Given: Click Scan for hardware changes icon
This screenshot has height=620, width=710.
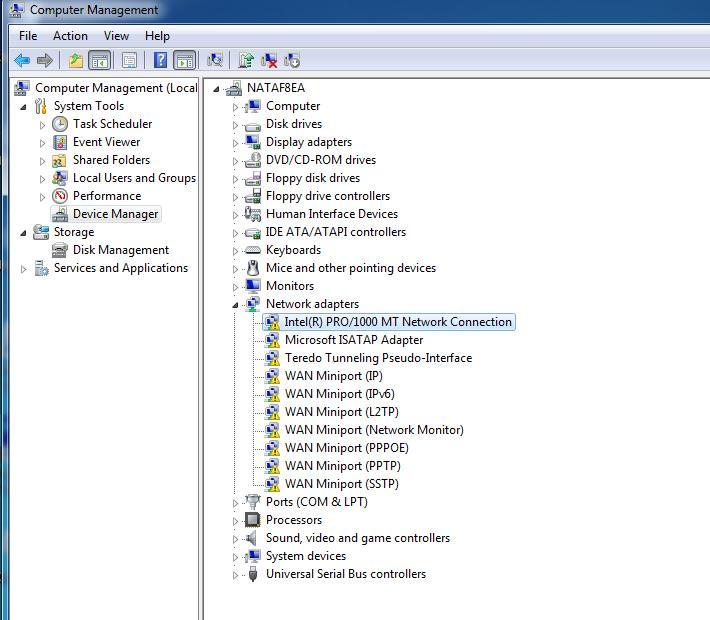Looking at the screenshot, I should [215, 60].
